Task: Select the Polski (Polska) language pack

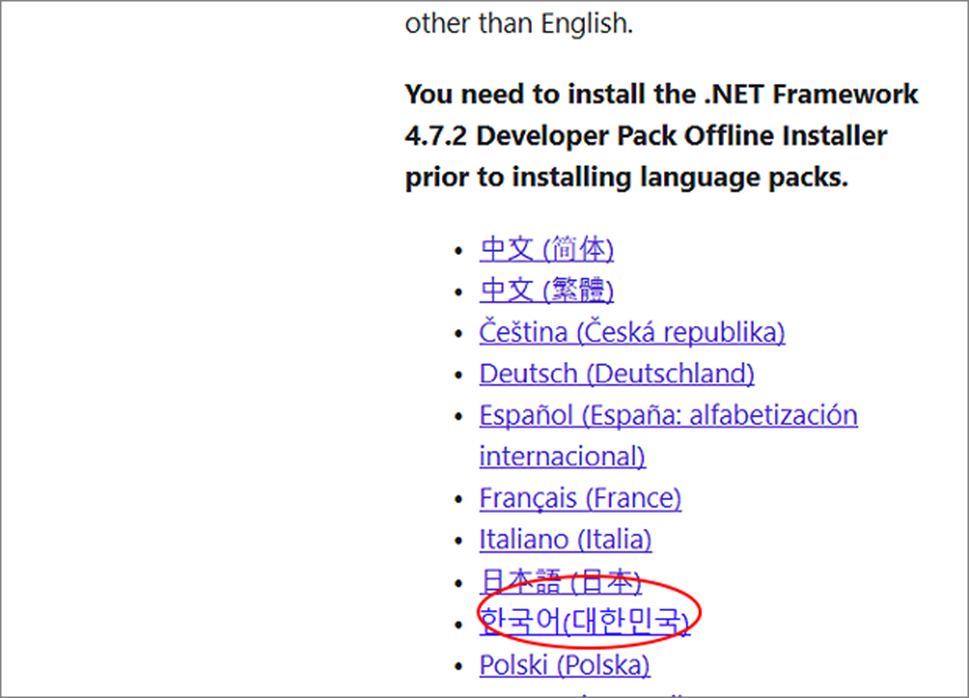Action: click(x=565, y=665)
